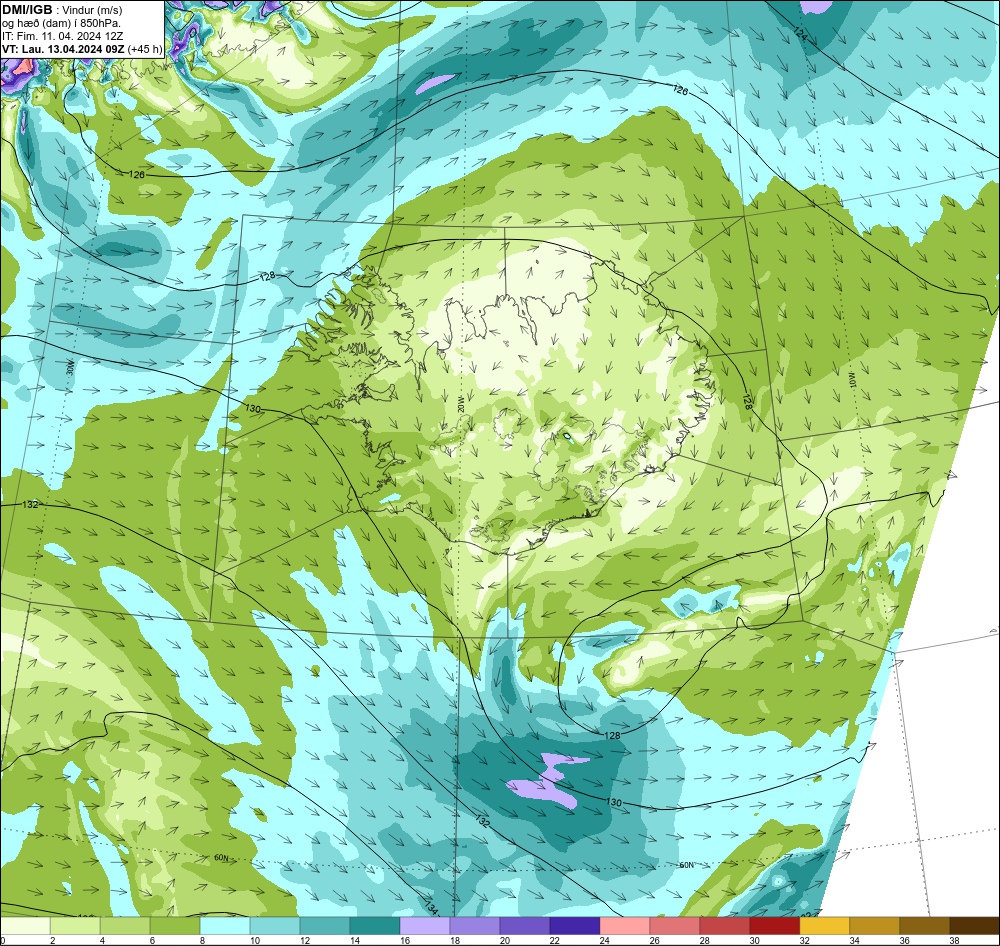The height and width of the screenshot is (946, 1000).
Task: Click the legend value '20'
Action: click(504, 940)
